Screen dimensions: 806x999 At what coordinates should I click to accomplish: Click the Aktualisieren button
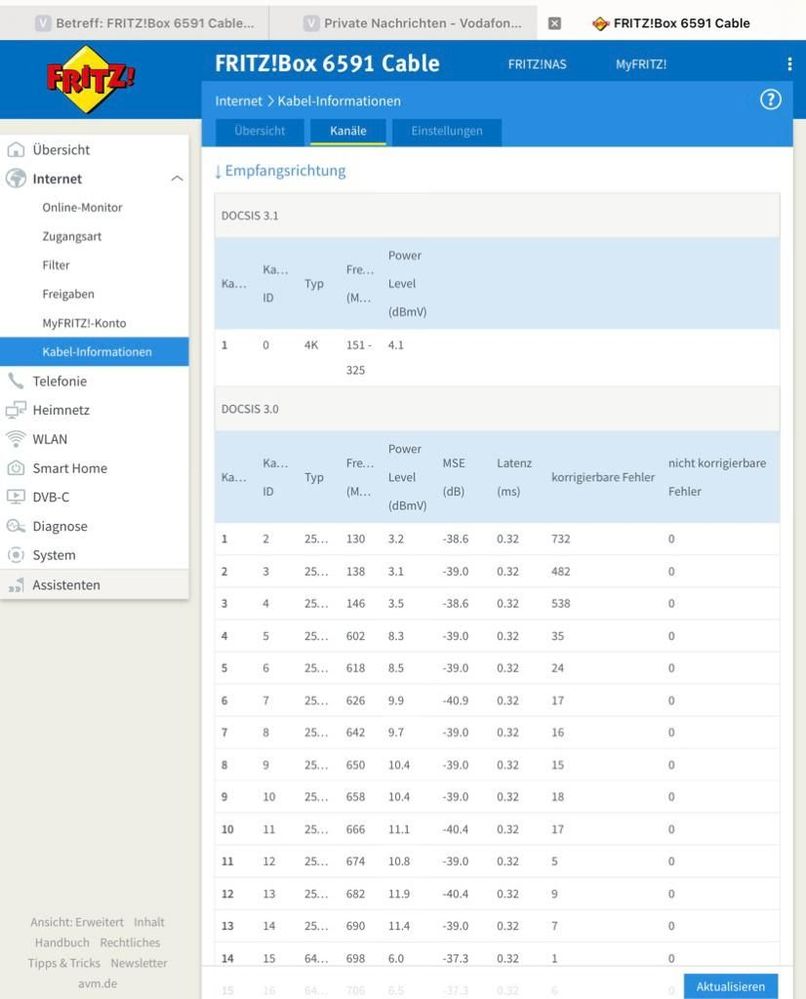(730, 986)
